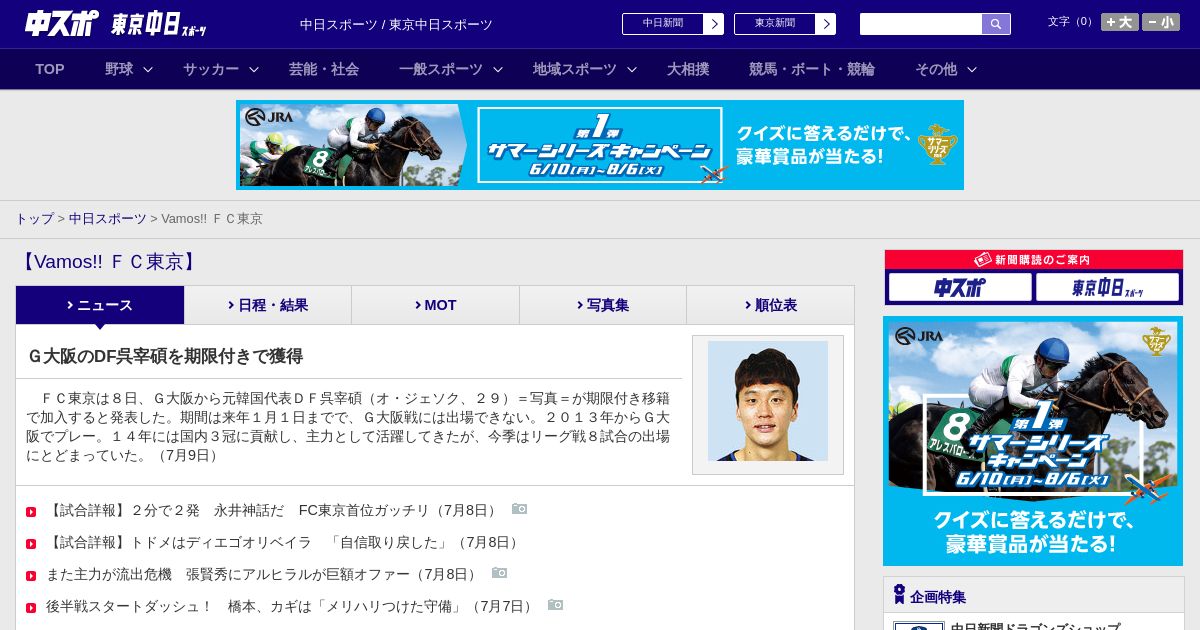Viewport: 1200px width, 630px height.
Task: Switch to the 日程・結果 tab
Action: pos(268,305)
